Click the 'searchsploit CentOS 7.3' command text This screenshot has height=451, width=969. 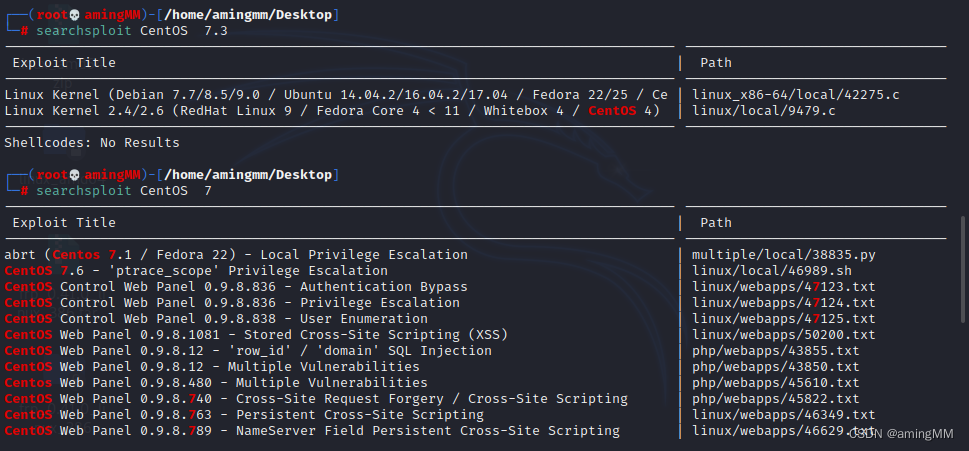tap(132, 30)
